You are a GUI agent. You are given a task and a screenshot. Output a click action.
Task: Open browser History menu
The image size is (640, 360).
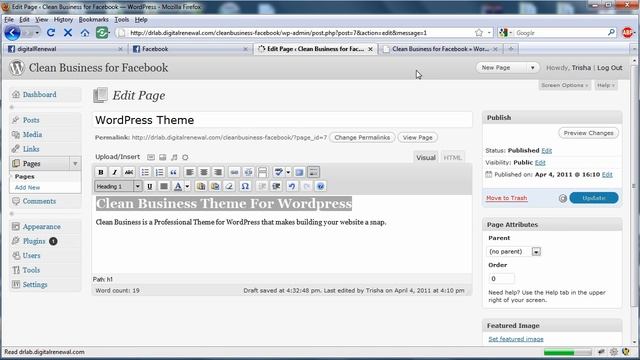tap(63, 20)
